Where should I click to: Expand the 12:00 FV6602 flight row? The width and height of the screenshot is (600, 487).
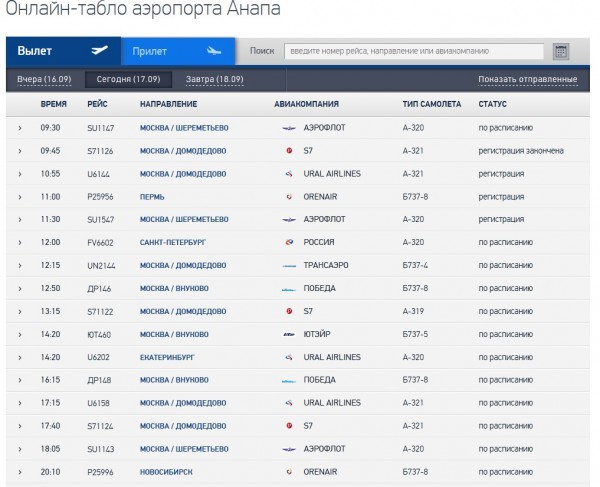[19, 242]
